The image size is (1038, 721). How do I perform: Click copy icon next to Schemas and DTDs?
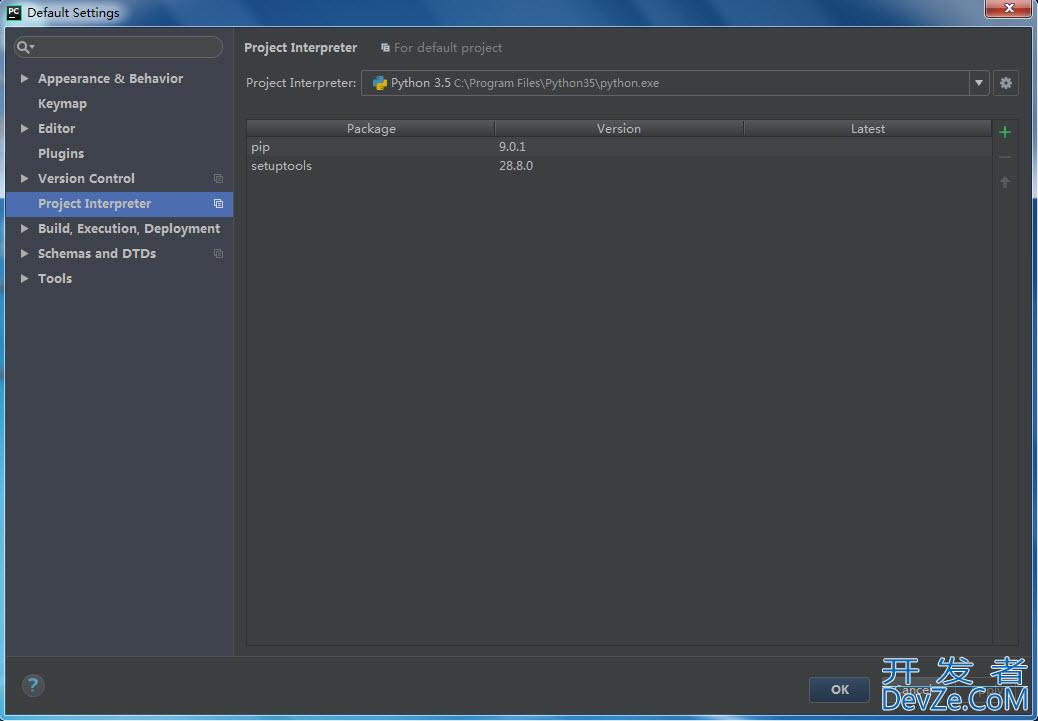(218, 254)
